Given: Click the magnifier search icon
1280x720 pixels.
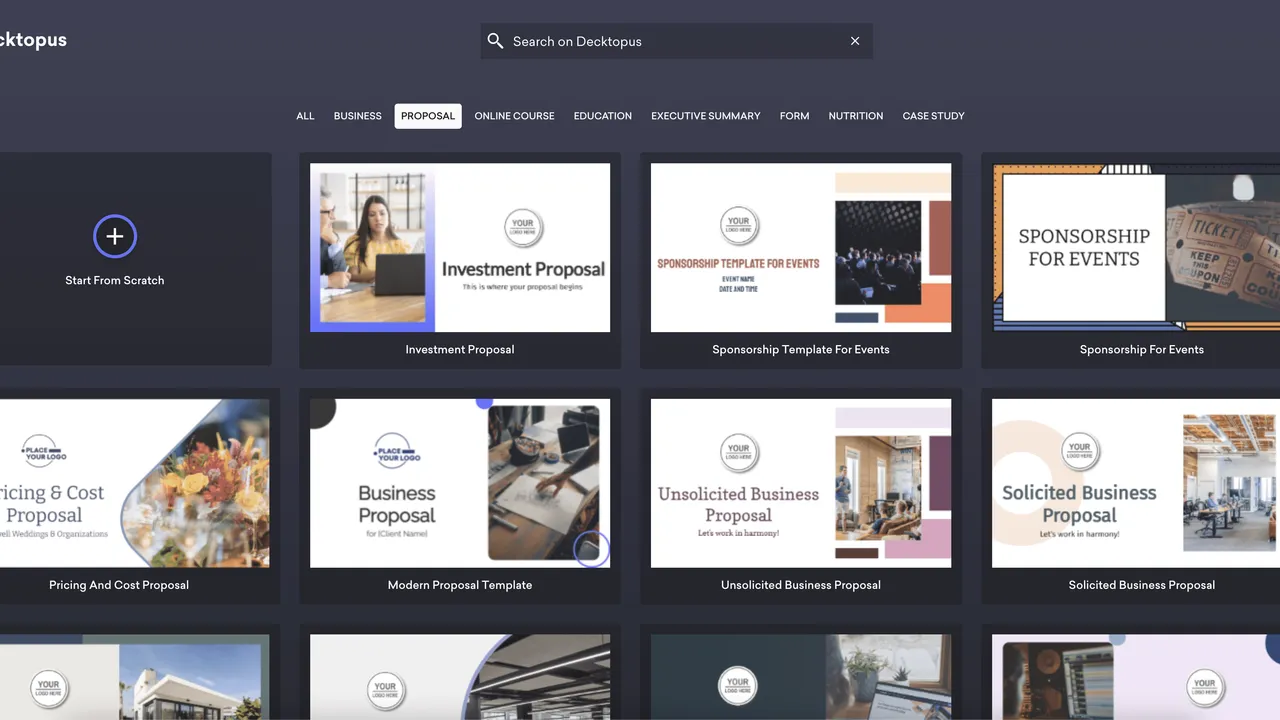Looking at the screenshot, I should (x=495, y=41).
